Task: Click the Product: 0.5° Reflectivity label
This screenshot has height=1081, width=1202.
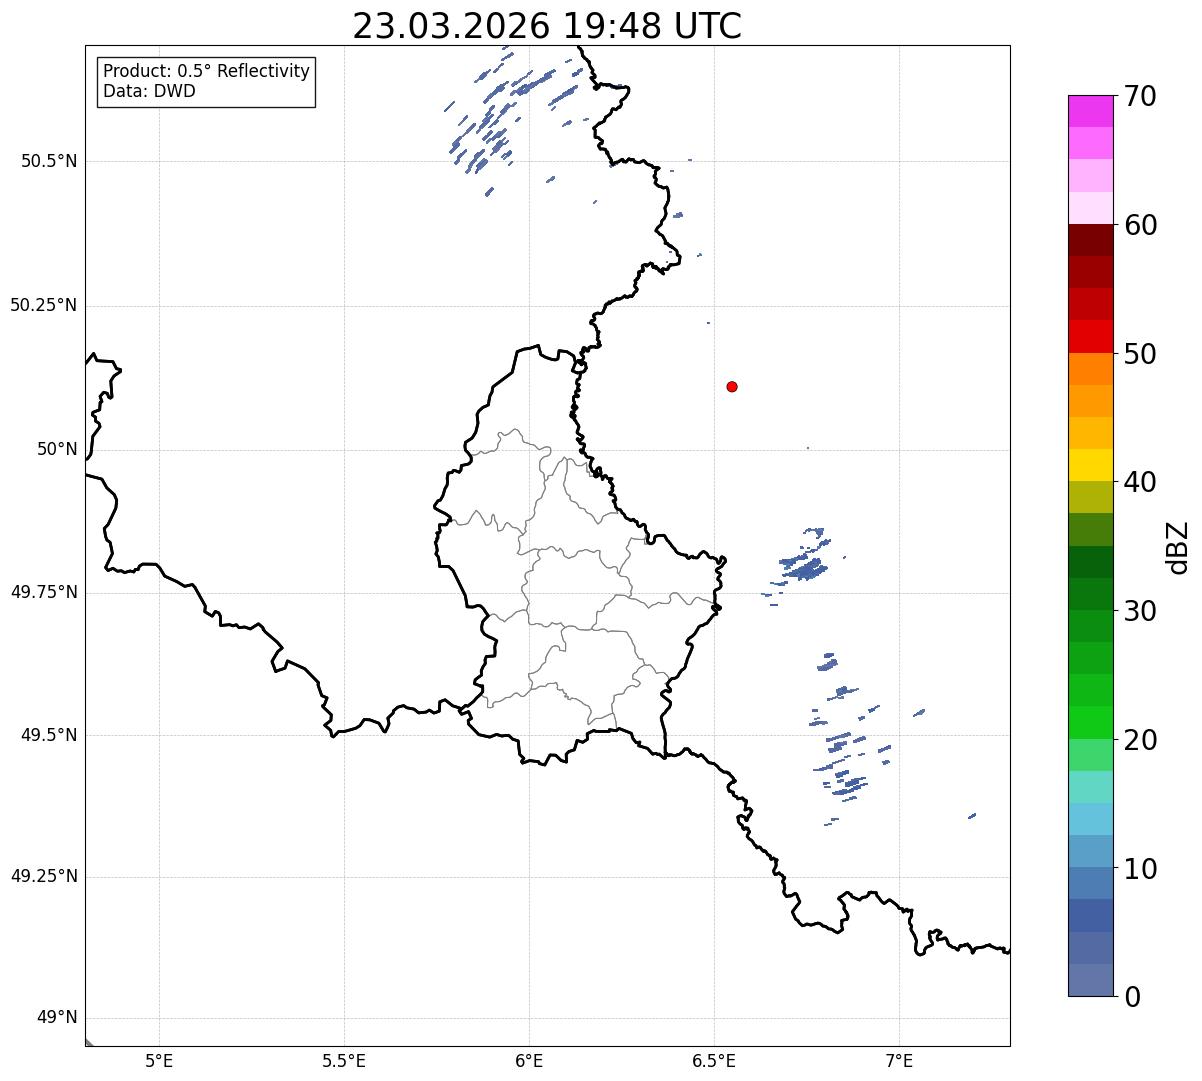Action: pos(206,72)
